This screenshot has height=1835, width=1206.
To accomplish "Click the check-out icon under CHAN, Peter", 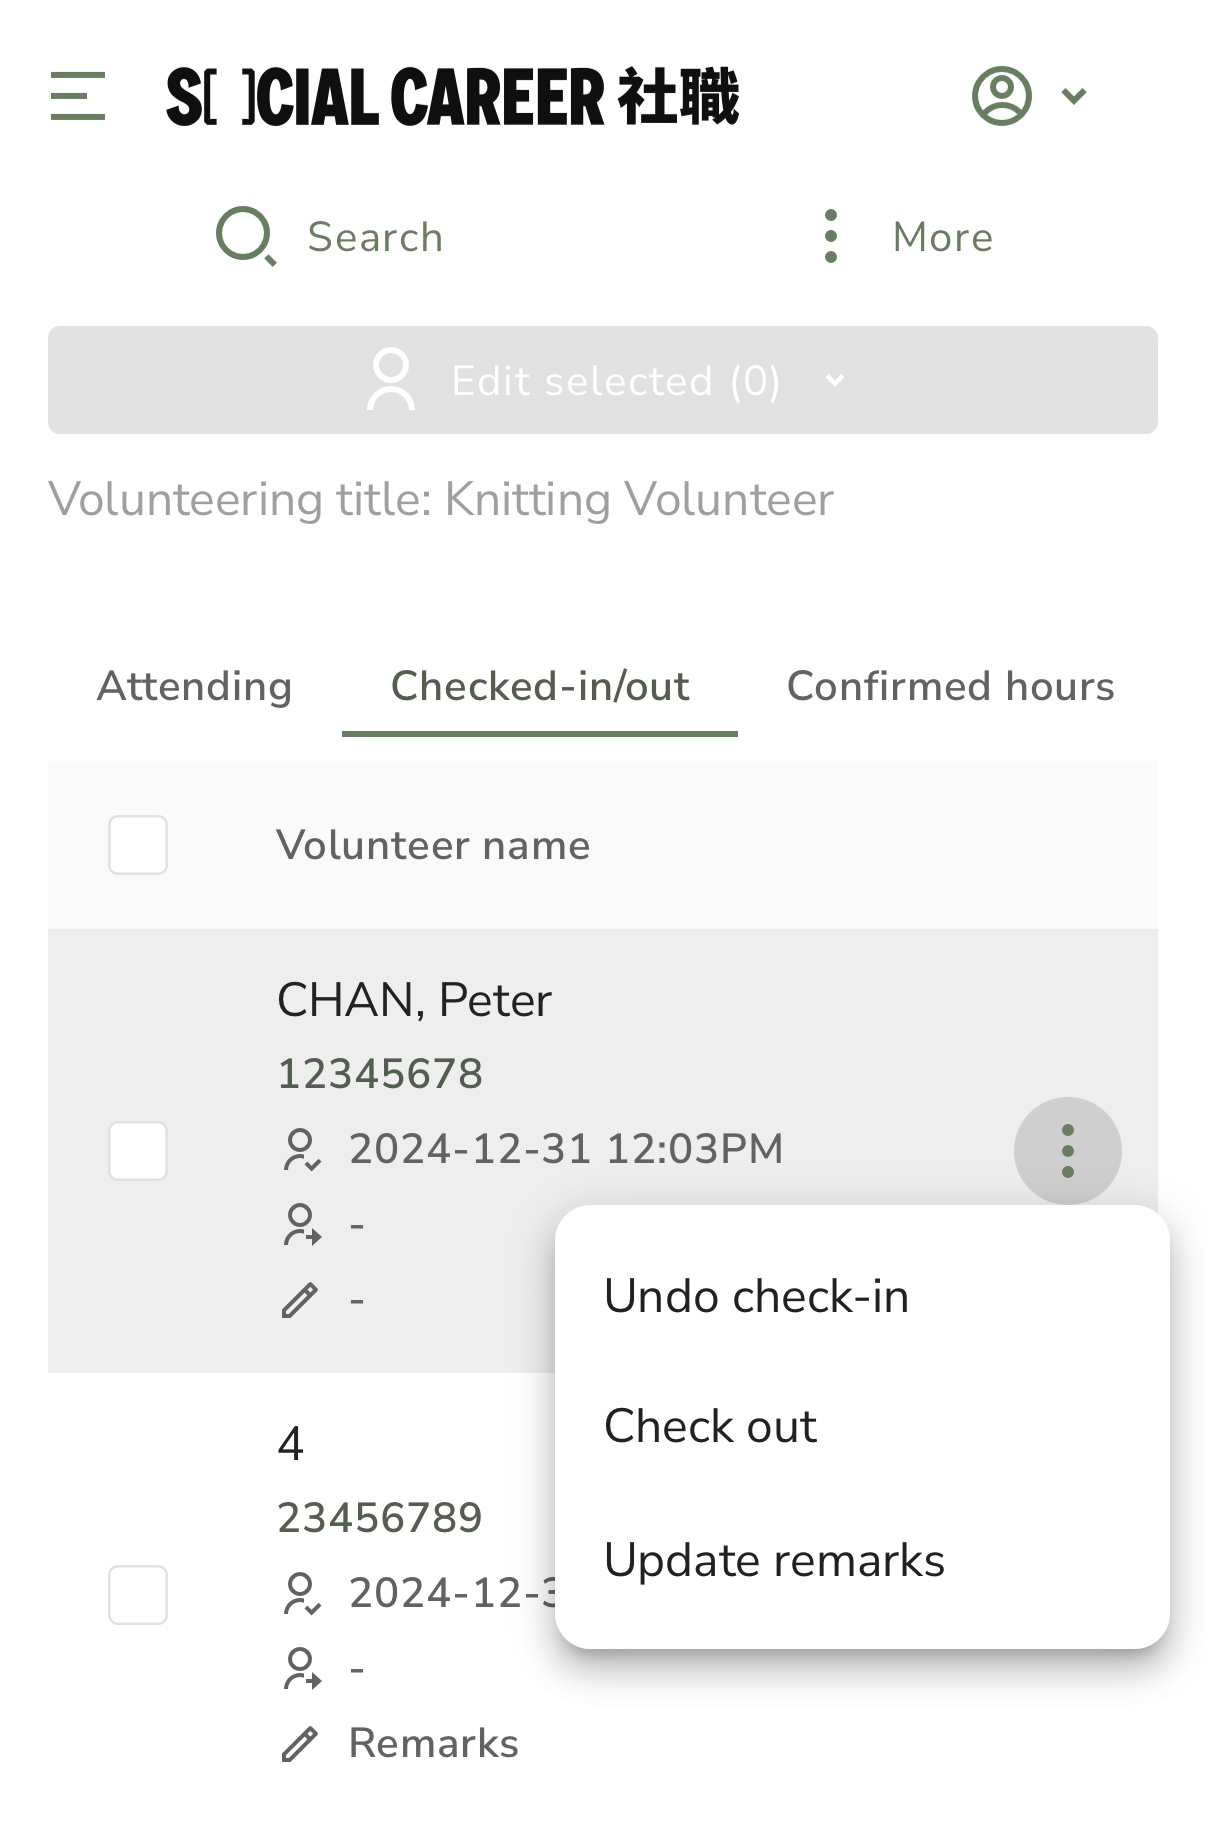I will pyautogui.click(x=301, y=1224).
